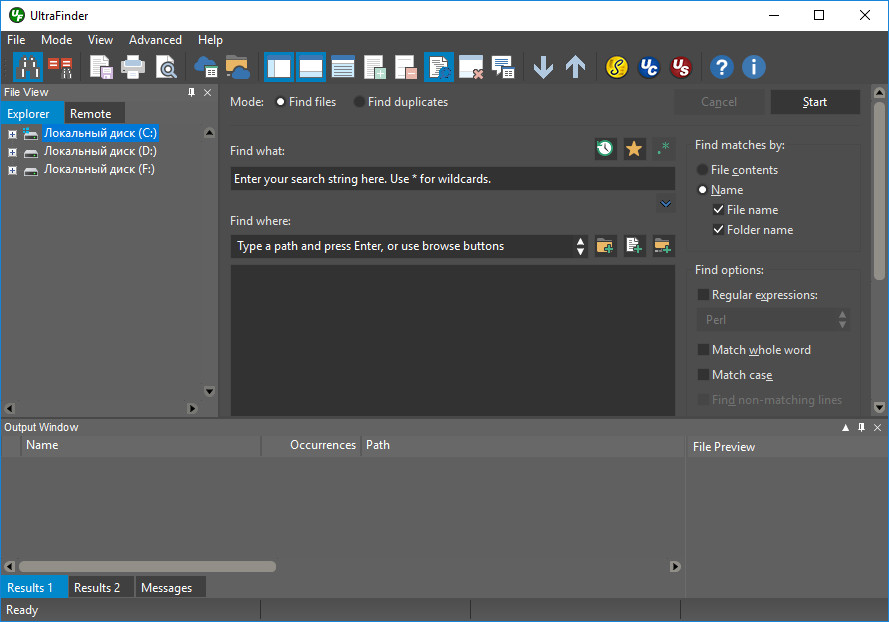
Task: Jump to next result with down arrow
Action: point(543,67)
